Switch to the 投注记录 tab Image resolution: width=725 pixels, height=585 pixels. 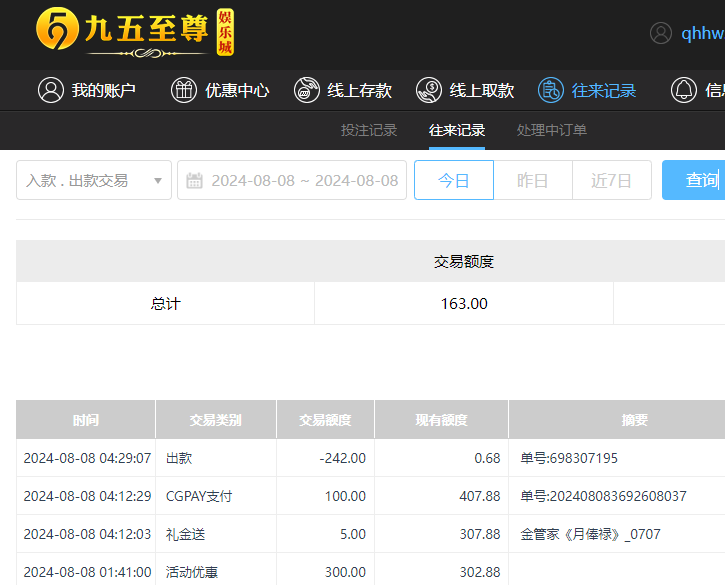pyautogui.click(x=369, y=130)
